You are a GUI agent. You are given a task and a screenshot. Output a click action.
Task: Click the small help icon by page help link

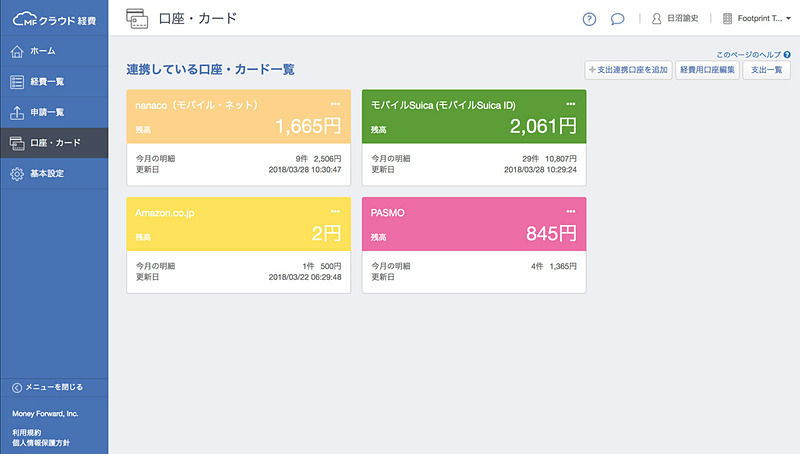pos(787,55)
